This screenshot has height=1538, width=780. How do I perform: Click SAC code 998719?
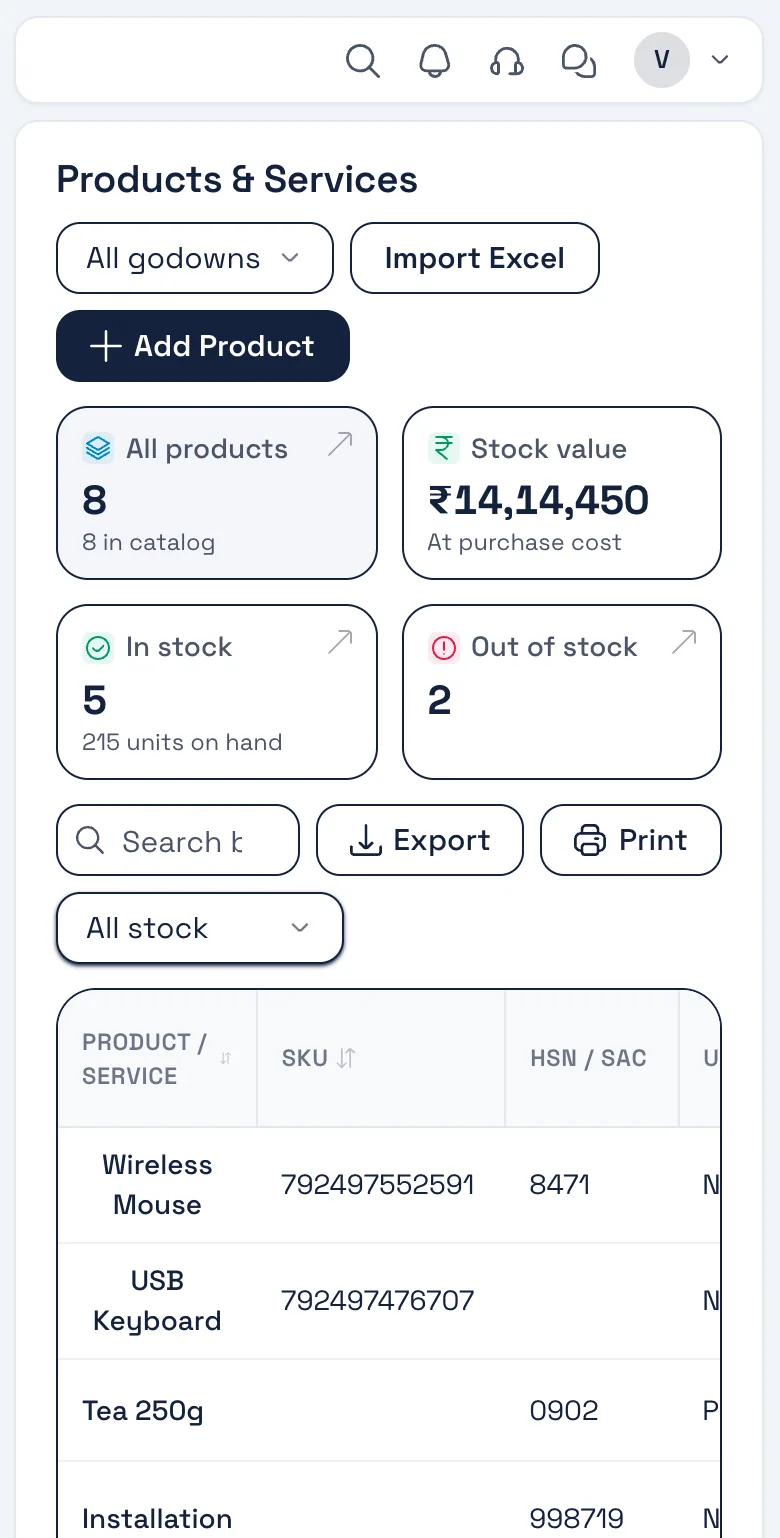coord(577,1519)
